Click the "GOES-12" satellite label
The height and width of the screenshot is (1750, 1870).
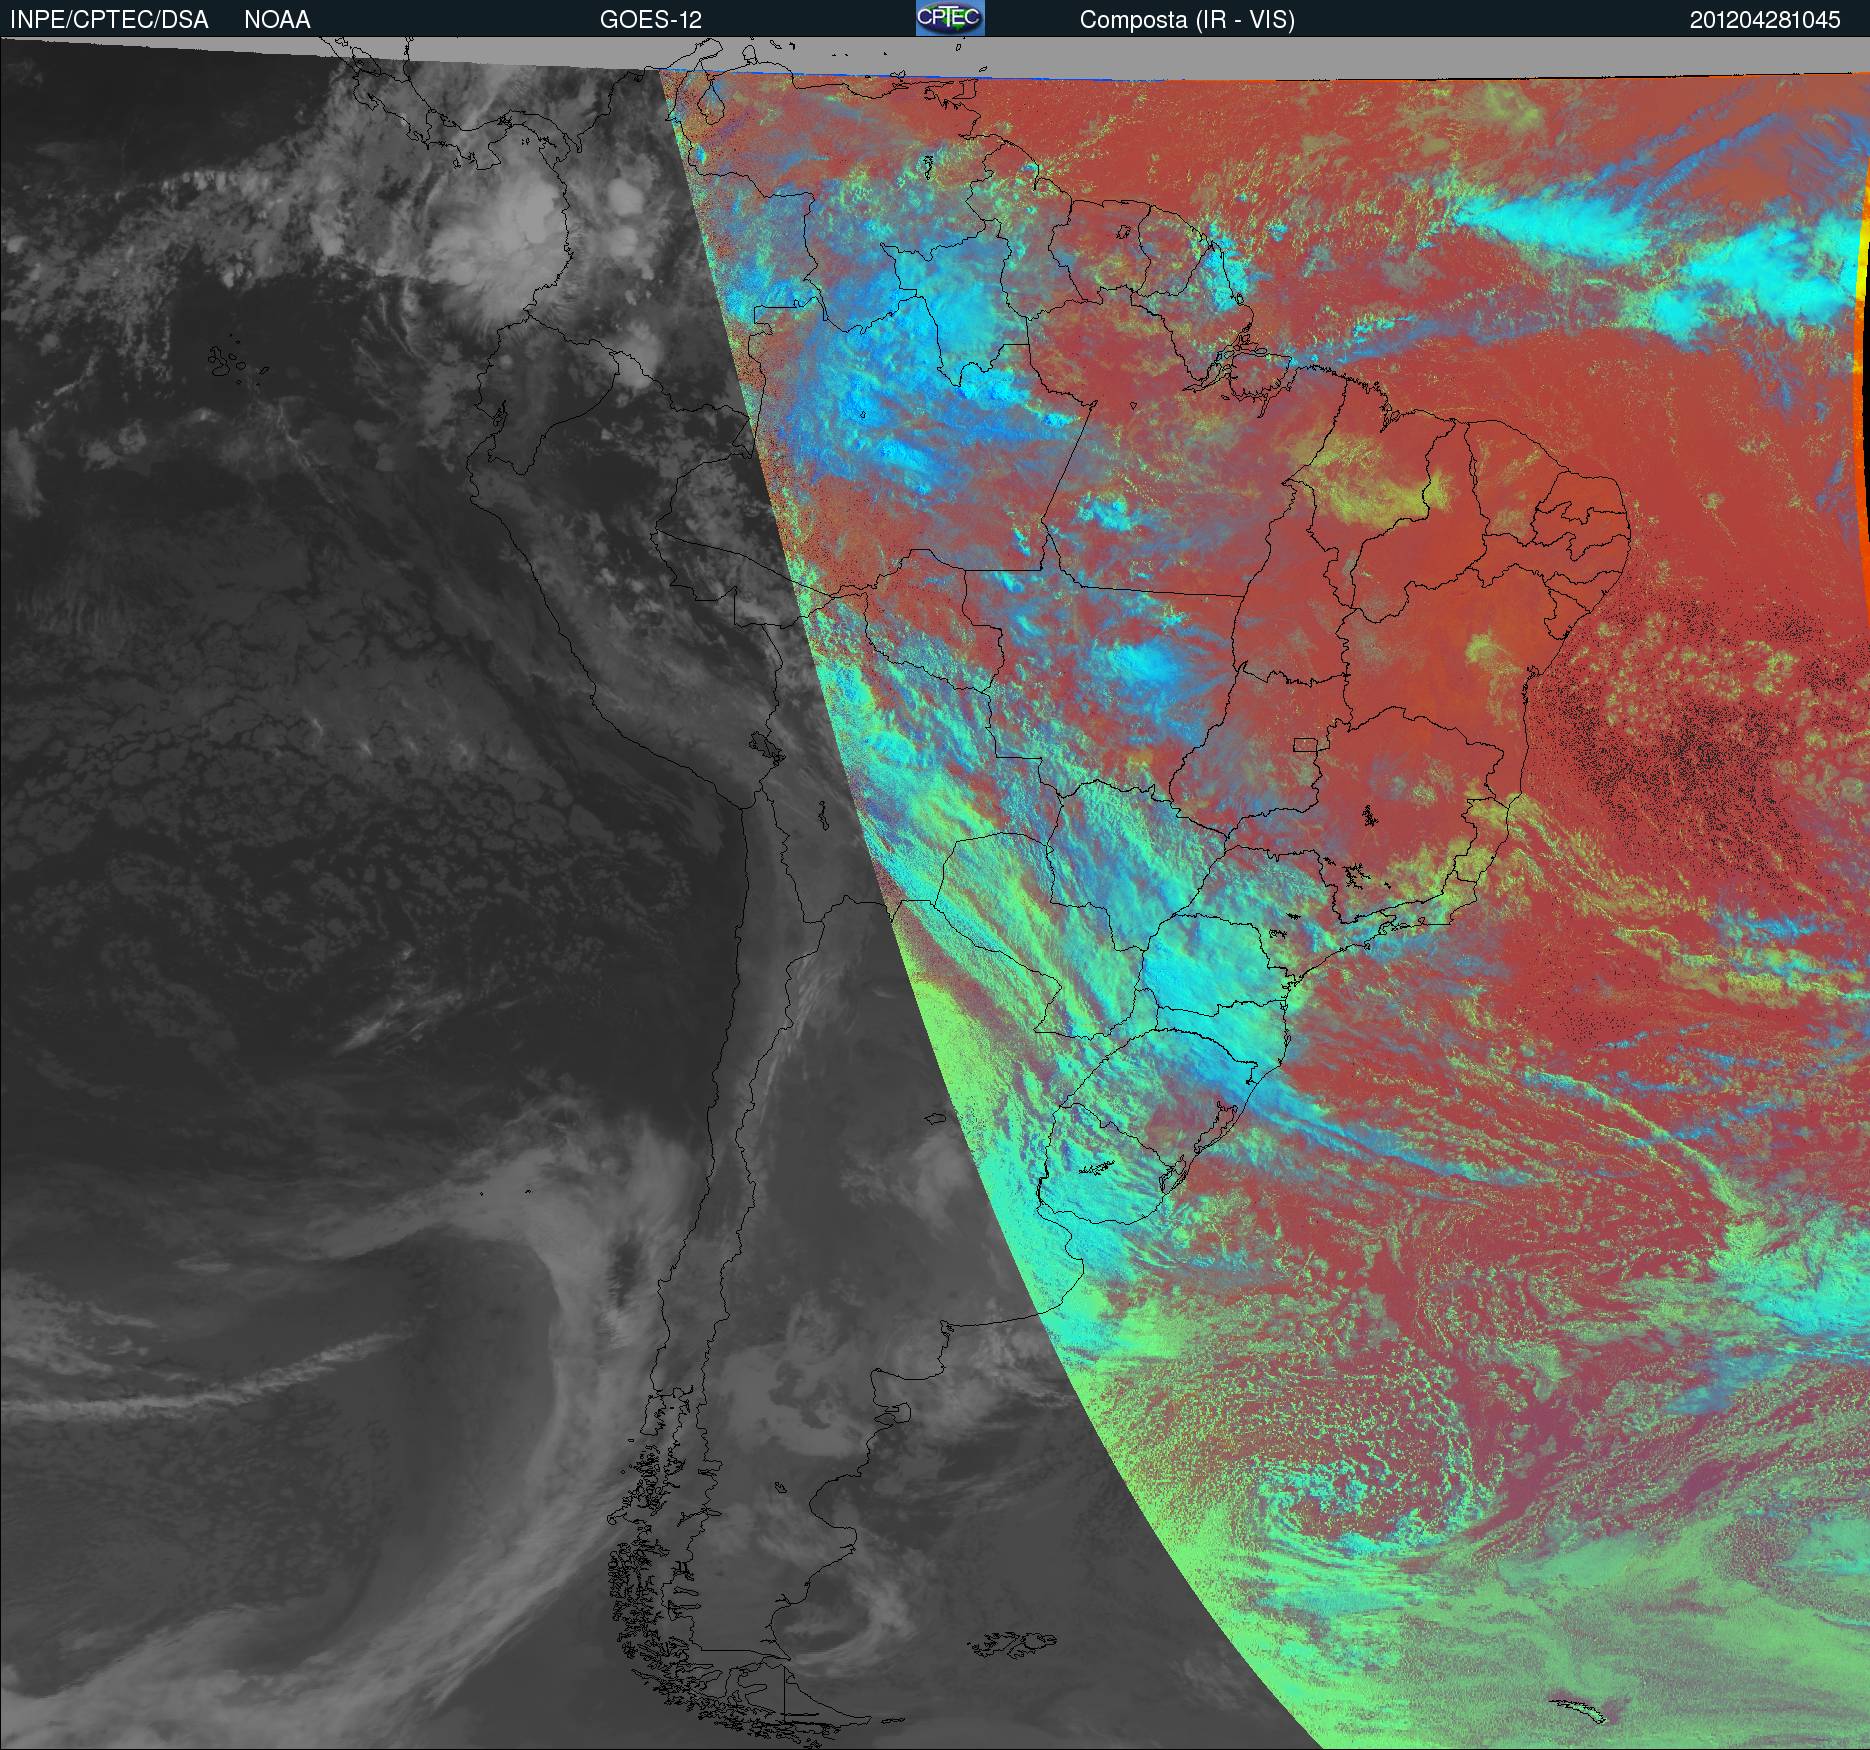(651, 20)
